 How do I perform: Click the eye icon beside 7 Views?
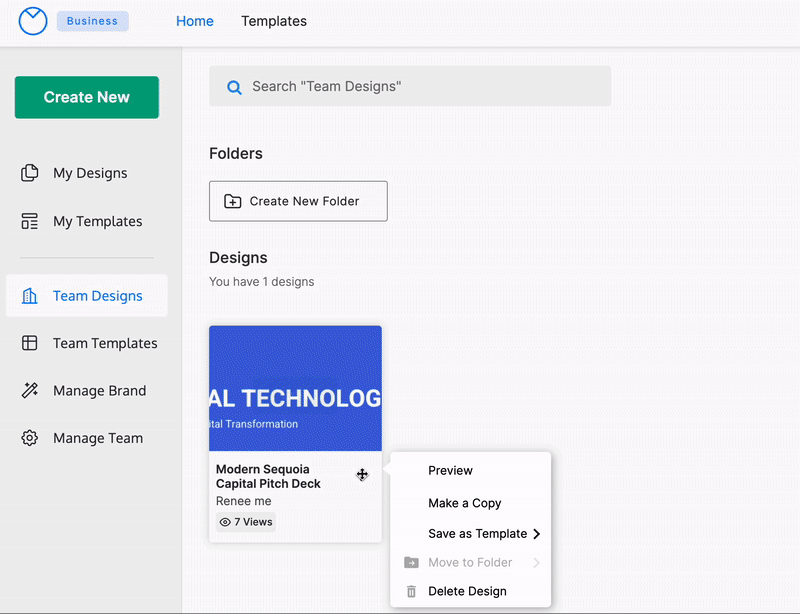(225, 522)
